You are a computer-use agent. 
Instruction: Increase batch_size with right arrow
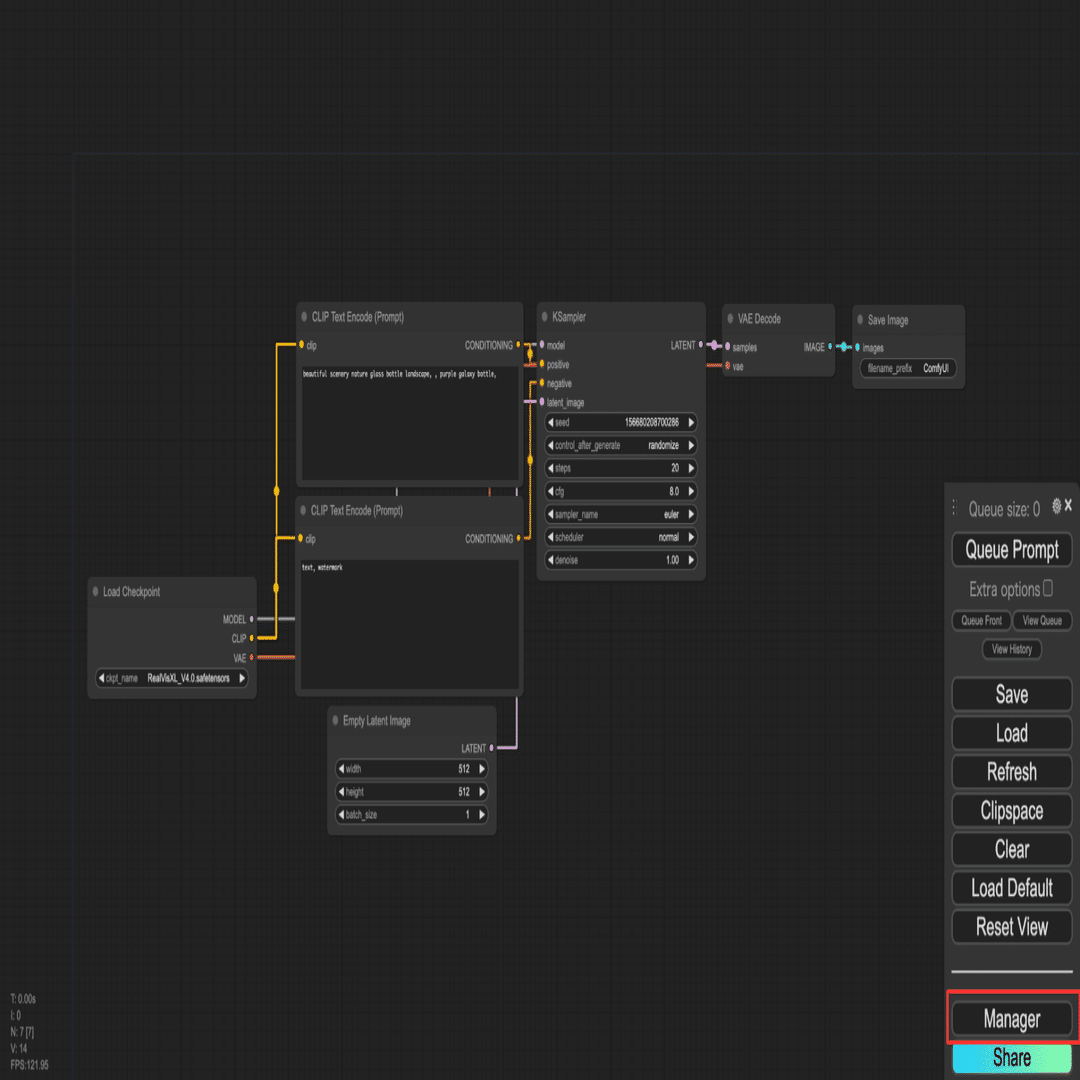coord(482,815)
